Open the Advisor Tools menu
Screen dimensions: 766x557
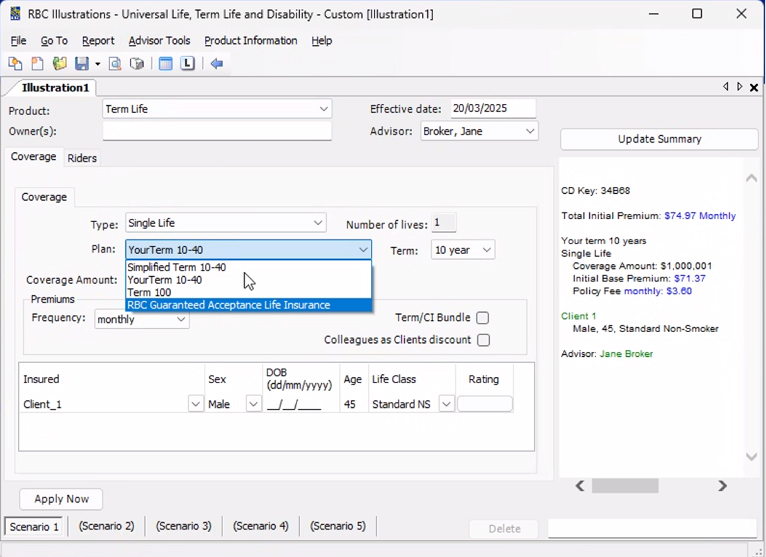159,41
